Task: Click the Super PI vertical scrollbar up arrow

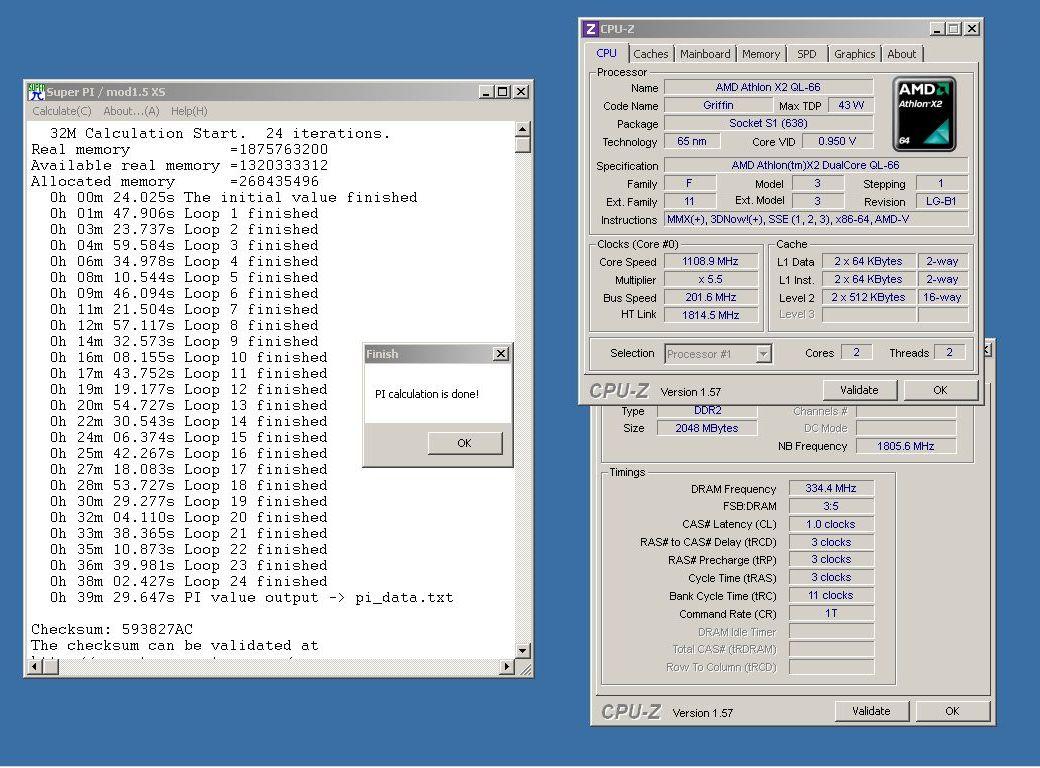Action: pyautogui.click(x=523, y=129)
